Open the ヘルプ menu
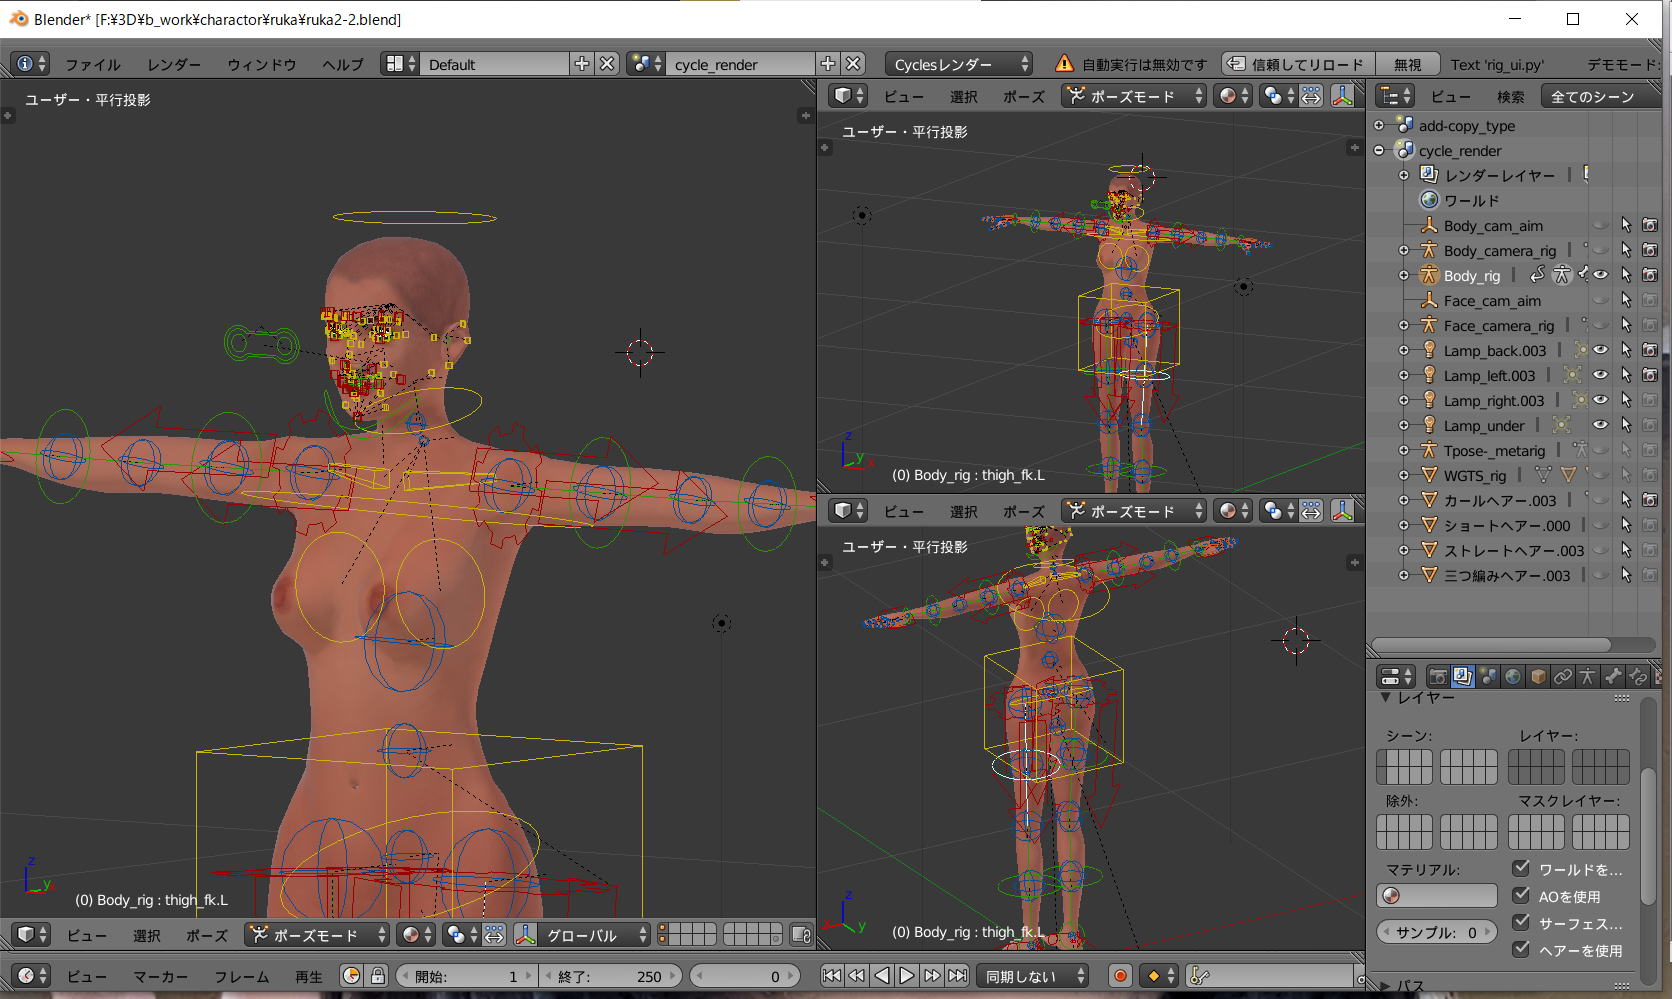This screenshot has width=1672, height=999. (x=342, y=64)
